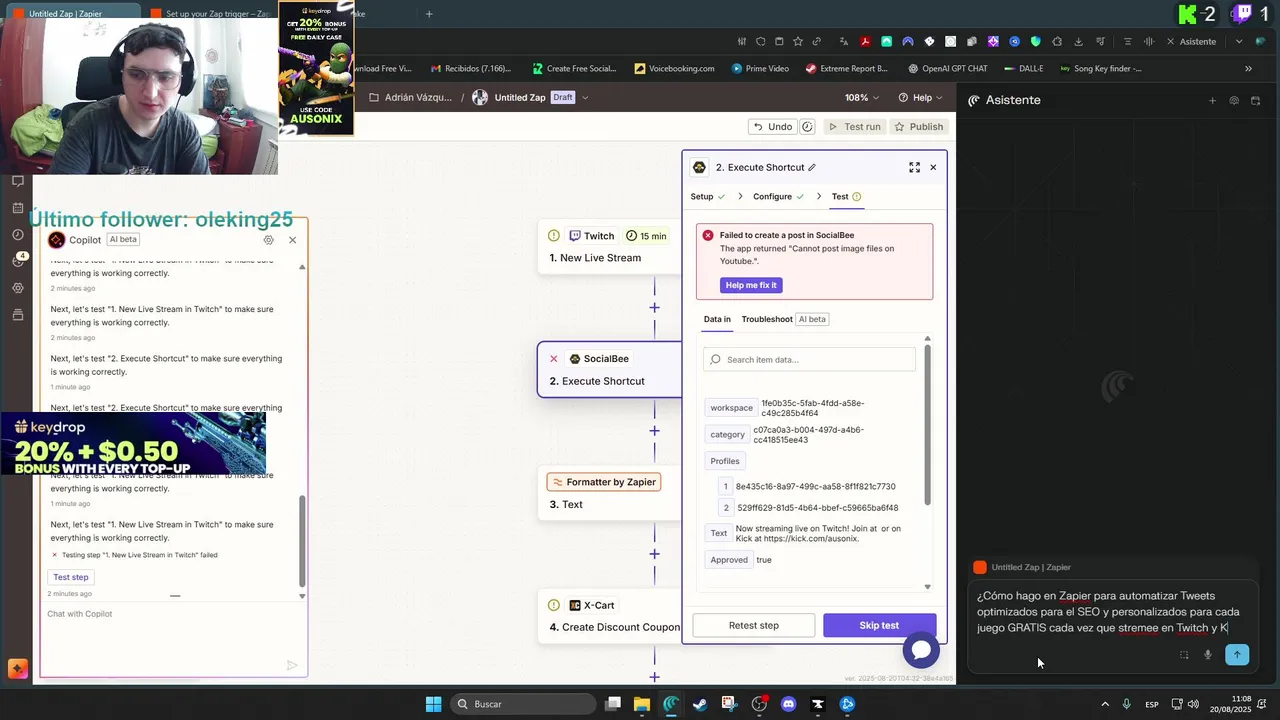Close the Execute Shortcut step panel

coord(933,167)
